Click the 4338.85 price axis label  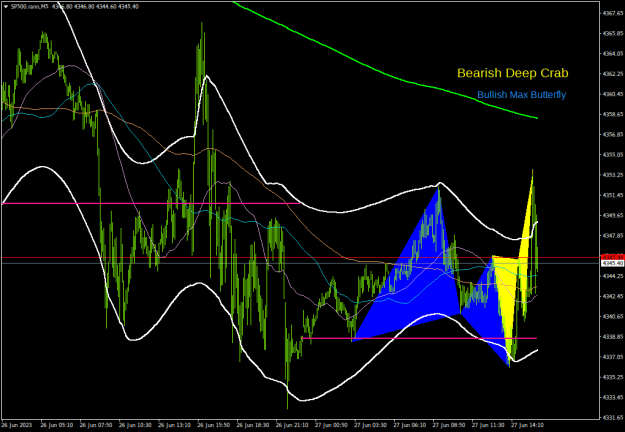click(x=613, y=337)
